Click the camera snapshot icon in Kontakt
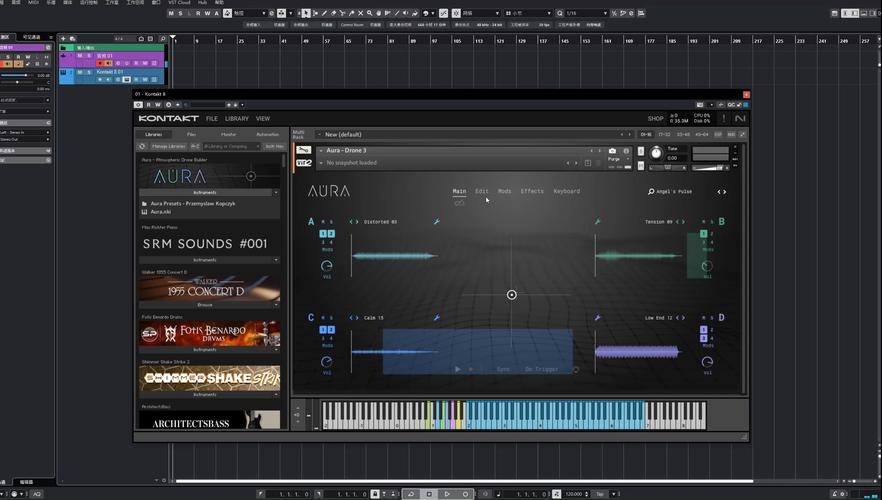 pos(612,151)
